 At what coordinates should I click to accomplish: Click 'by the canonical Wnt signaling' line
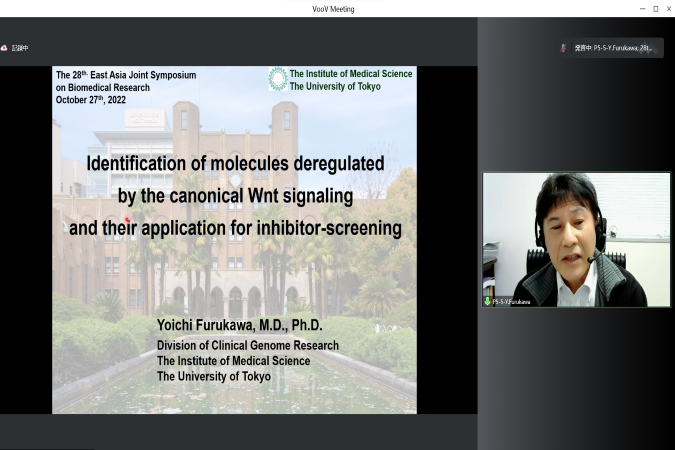[235, 196]
